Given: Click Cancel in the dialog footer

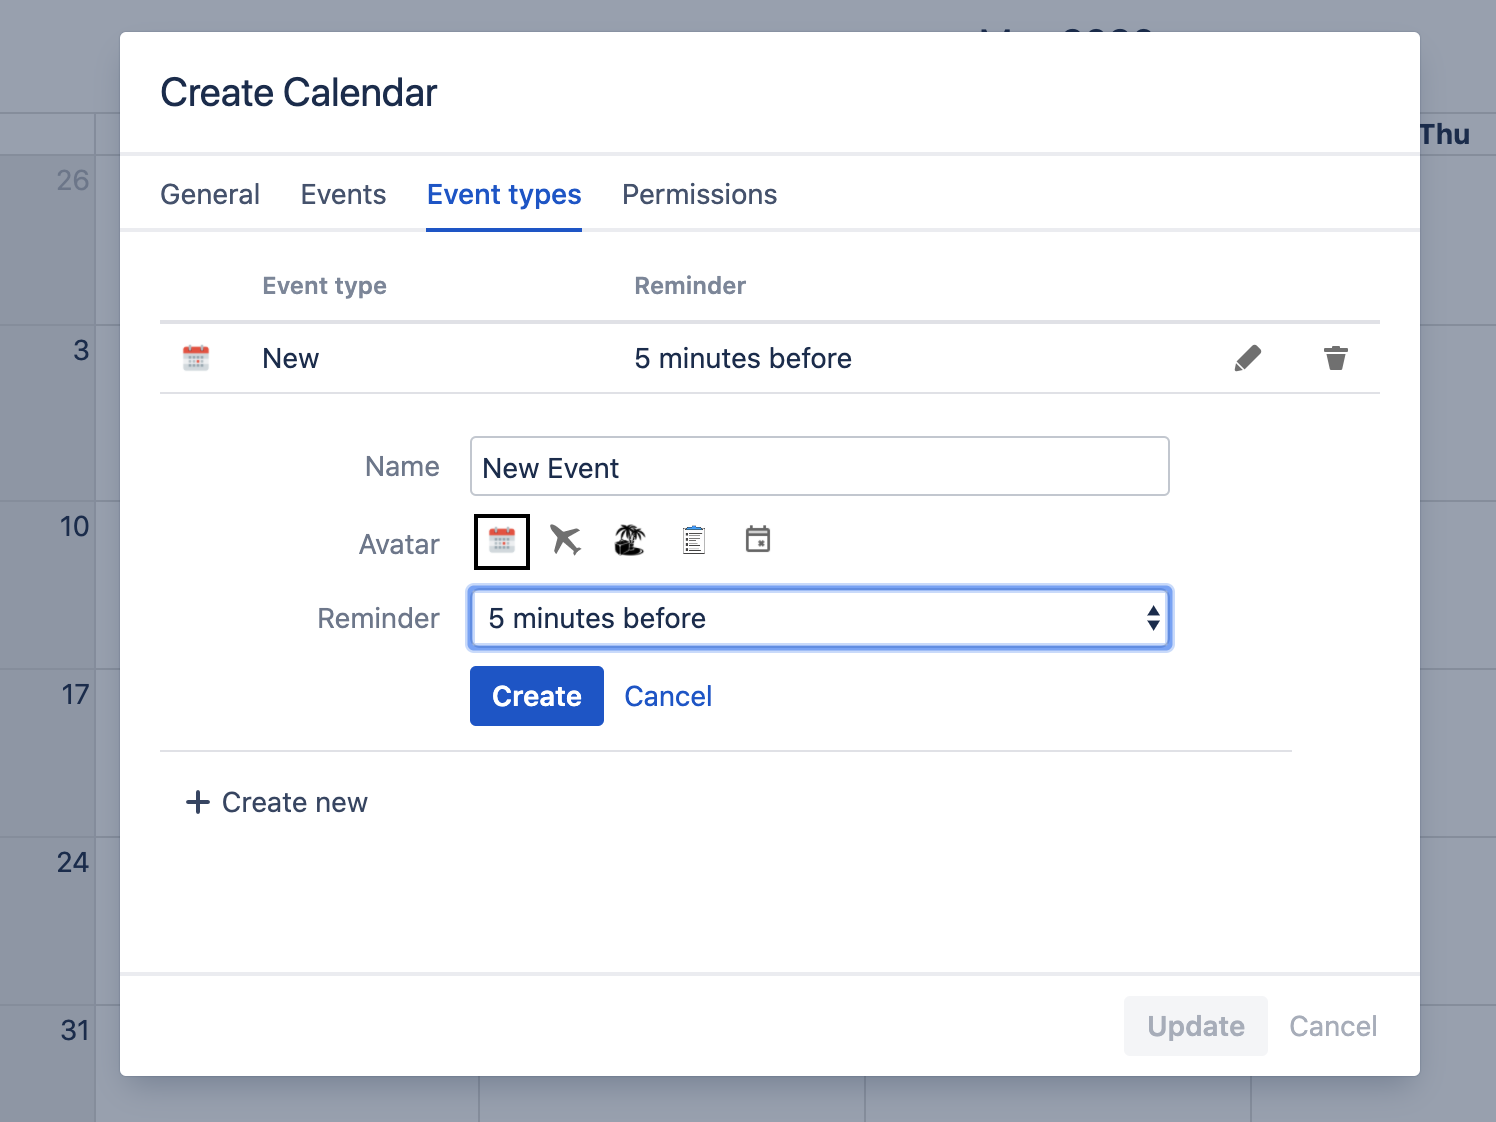Looking at the screenshot, I should click(x=1333, y=1026).
